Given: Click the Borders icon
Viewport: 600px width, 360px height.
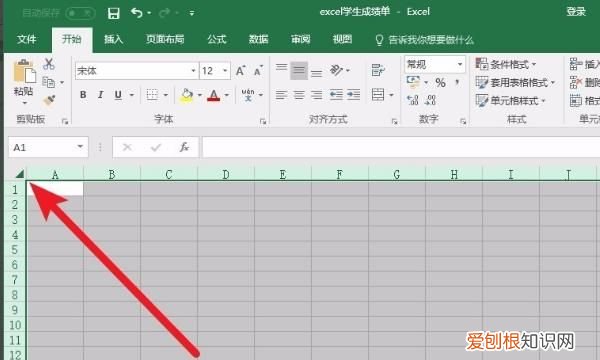Looking at the screenshot, I should point(152,94).
